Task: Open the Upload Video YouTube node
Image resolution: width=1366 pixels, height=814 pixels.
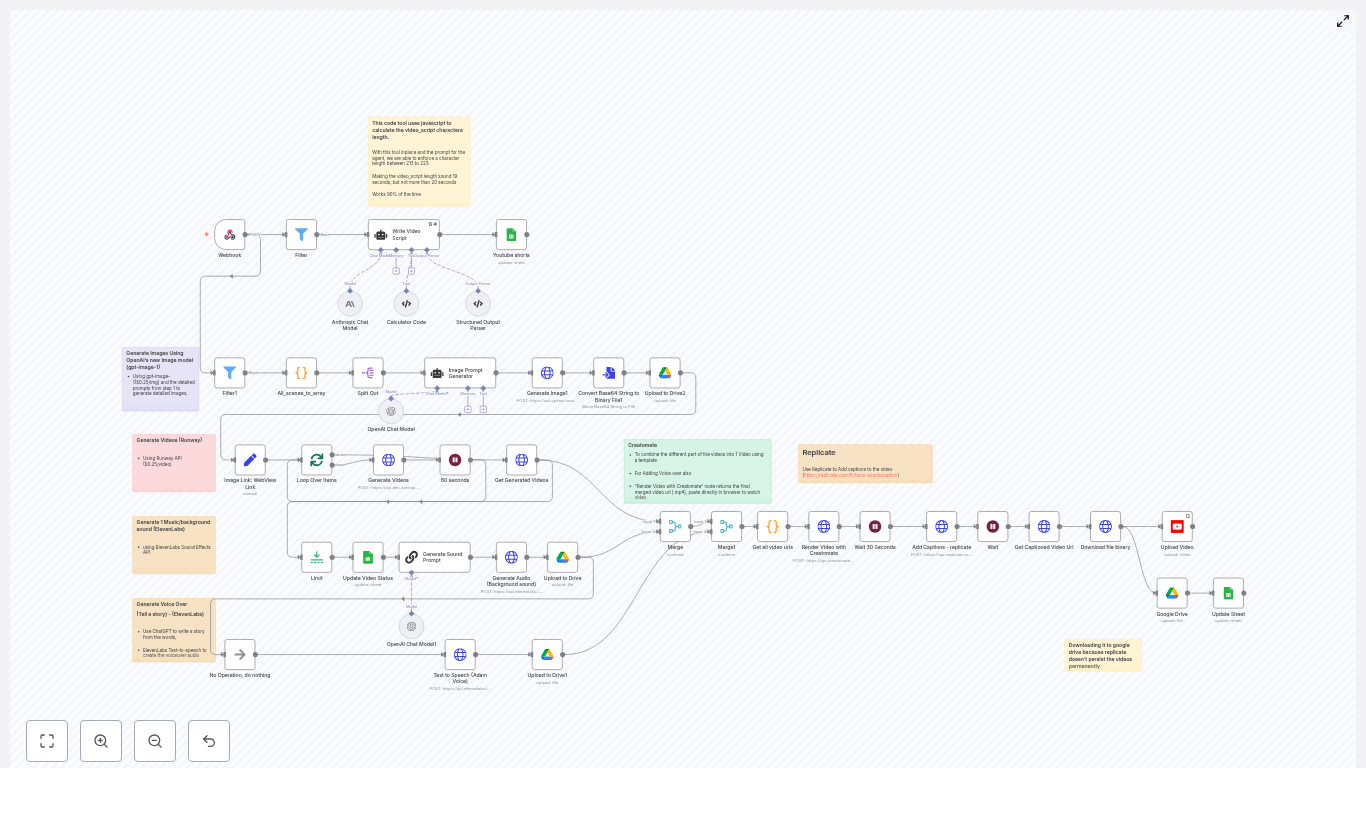Action: pyautogui.click(x=1177, y=526)
